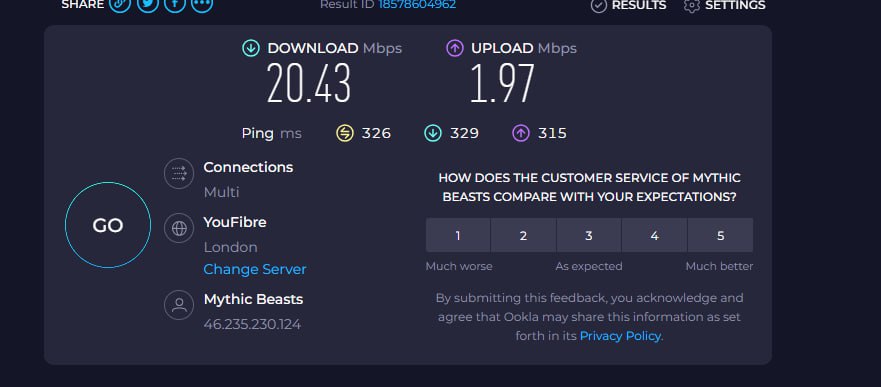Start the test with GO button
The image size is (881, 387).
[108, 225]
